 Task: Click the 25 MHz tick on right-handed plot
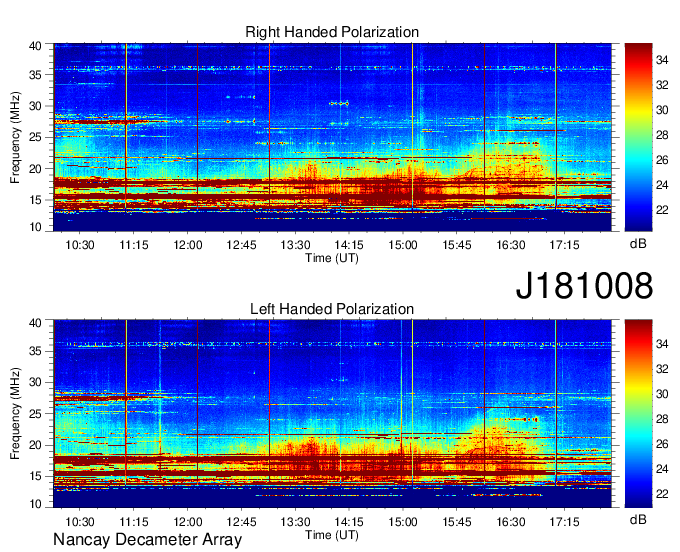35,137
